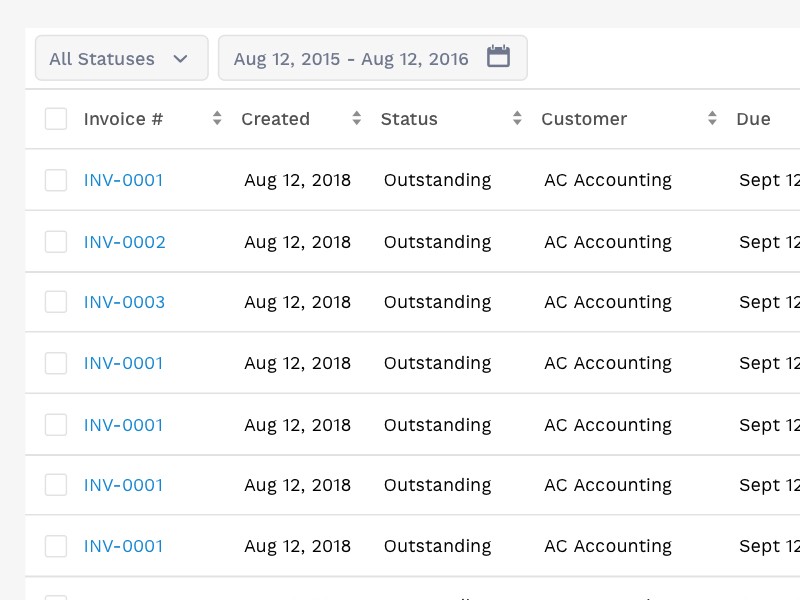Open invoice INV-0002
The image size is (800, 600).
124,241
